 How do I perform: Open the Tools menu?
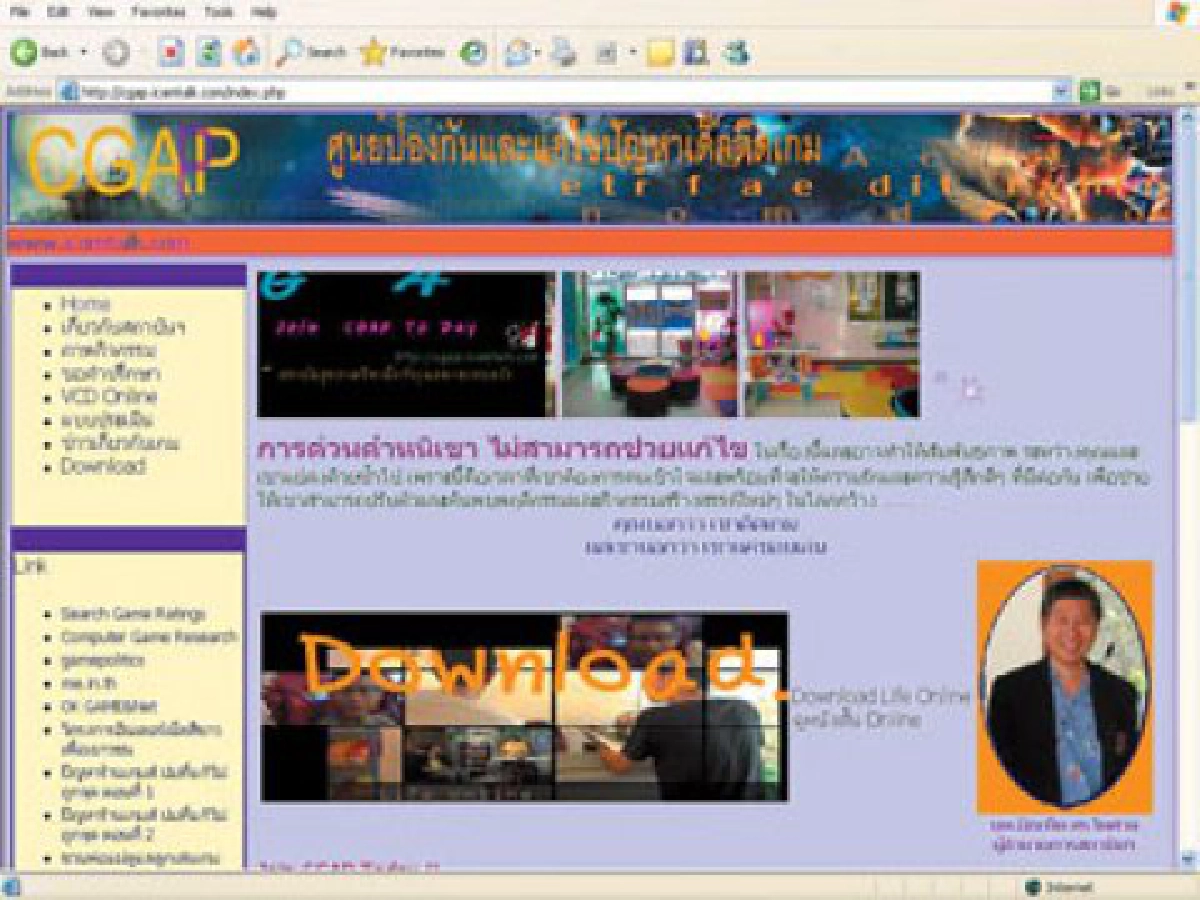point(218,13)
